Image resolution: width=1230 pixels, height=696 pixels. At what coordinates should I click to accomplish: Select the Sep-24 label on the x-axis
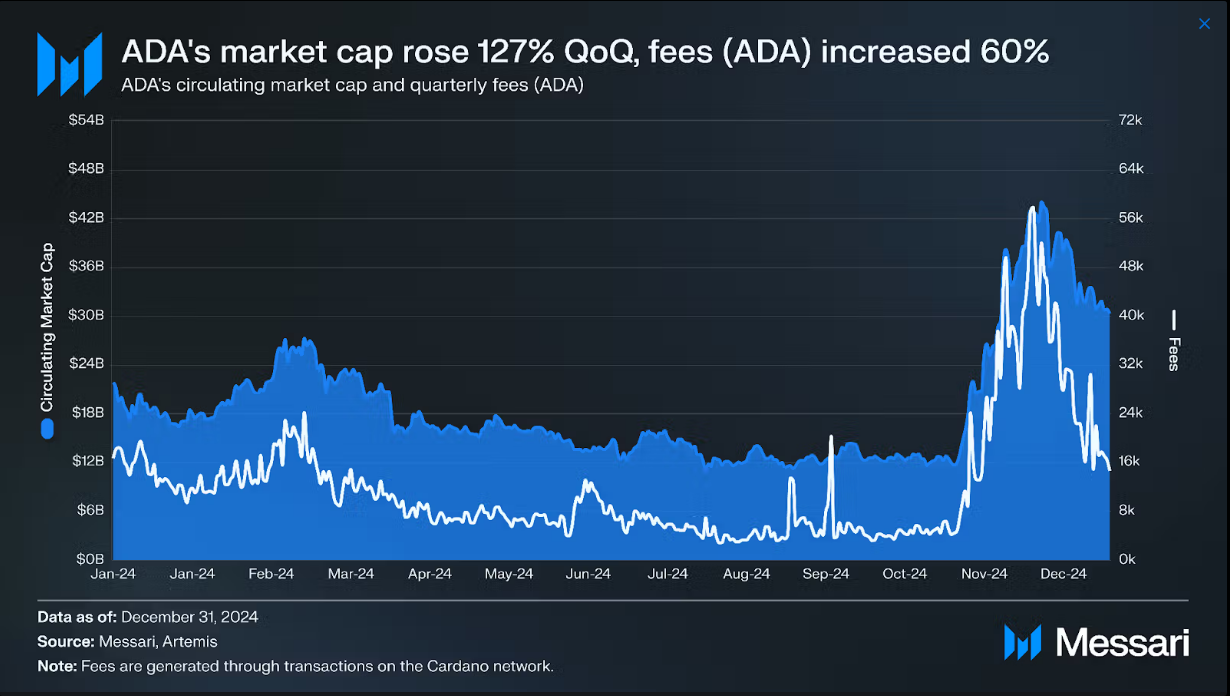[826, 574]
